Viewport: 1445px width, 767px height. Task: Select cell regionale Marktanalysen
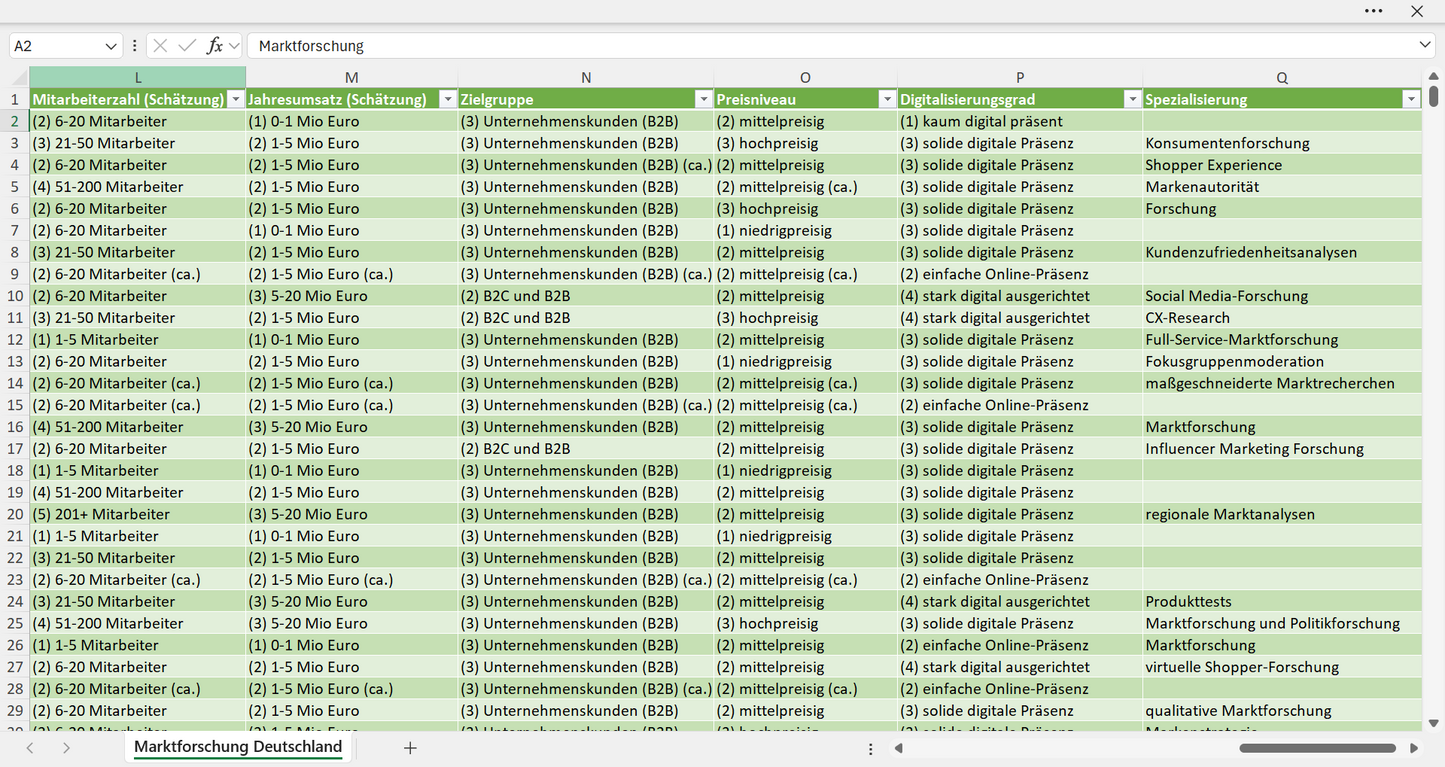click(x=1282, y=514)
